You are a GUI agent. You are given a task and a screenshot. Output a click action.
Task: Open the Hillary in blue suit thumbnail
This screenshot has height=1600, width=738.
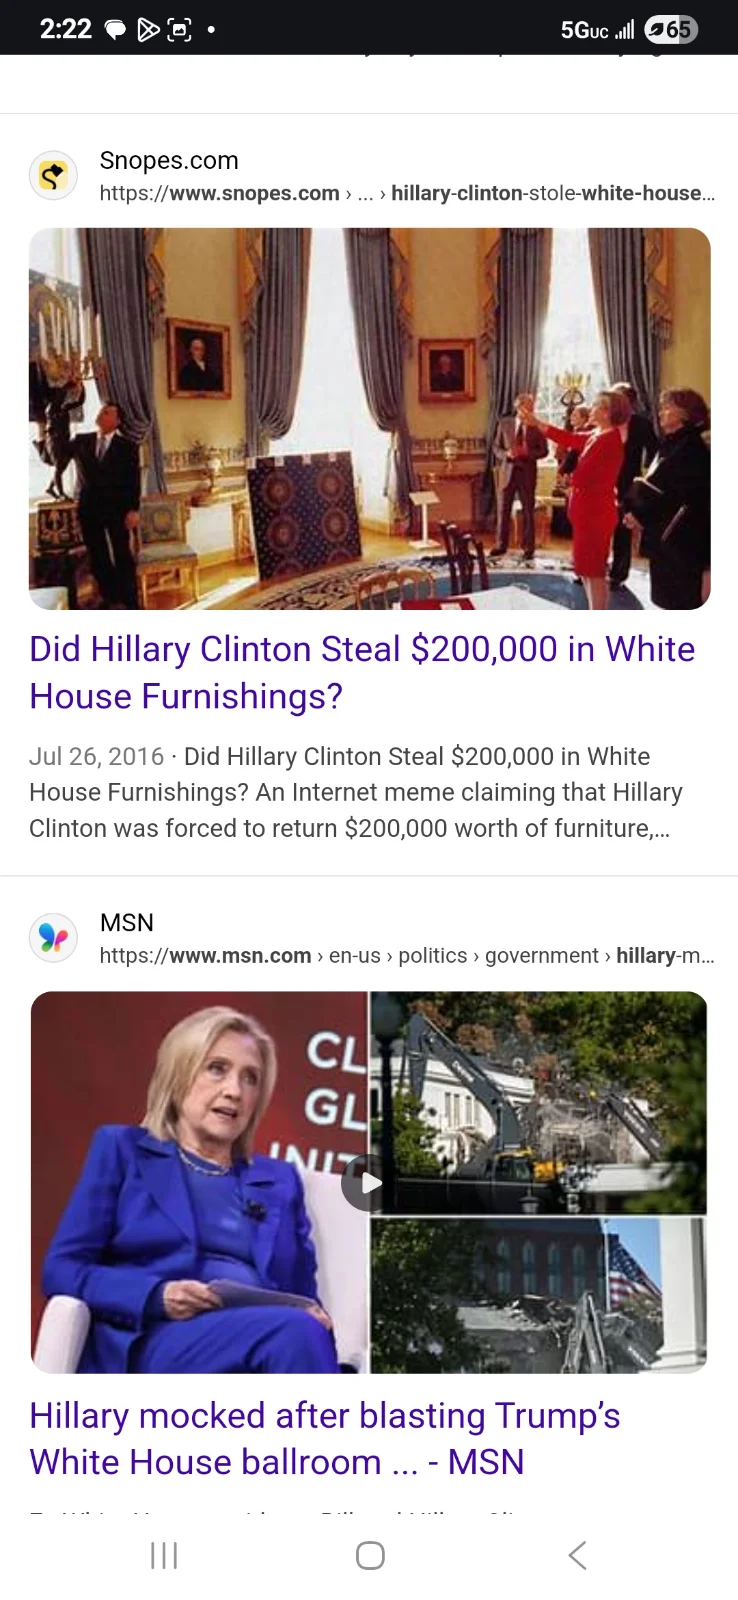point(199,1182)
